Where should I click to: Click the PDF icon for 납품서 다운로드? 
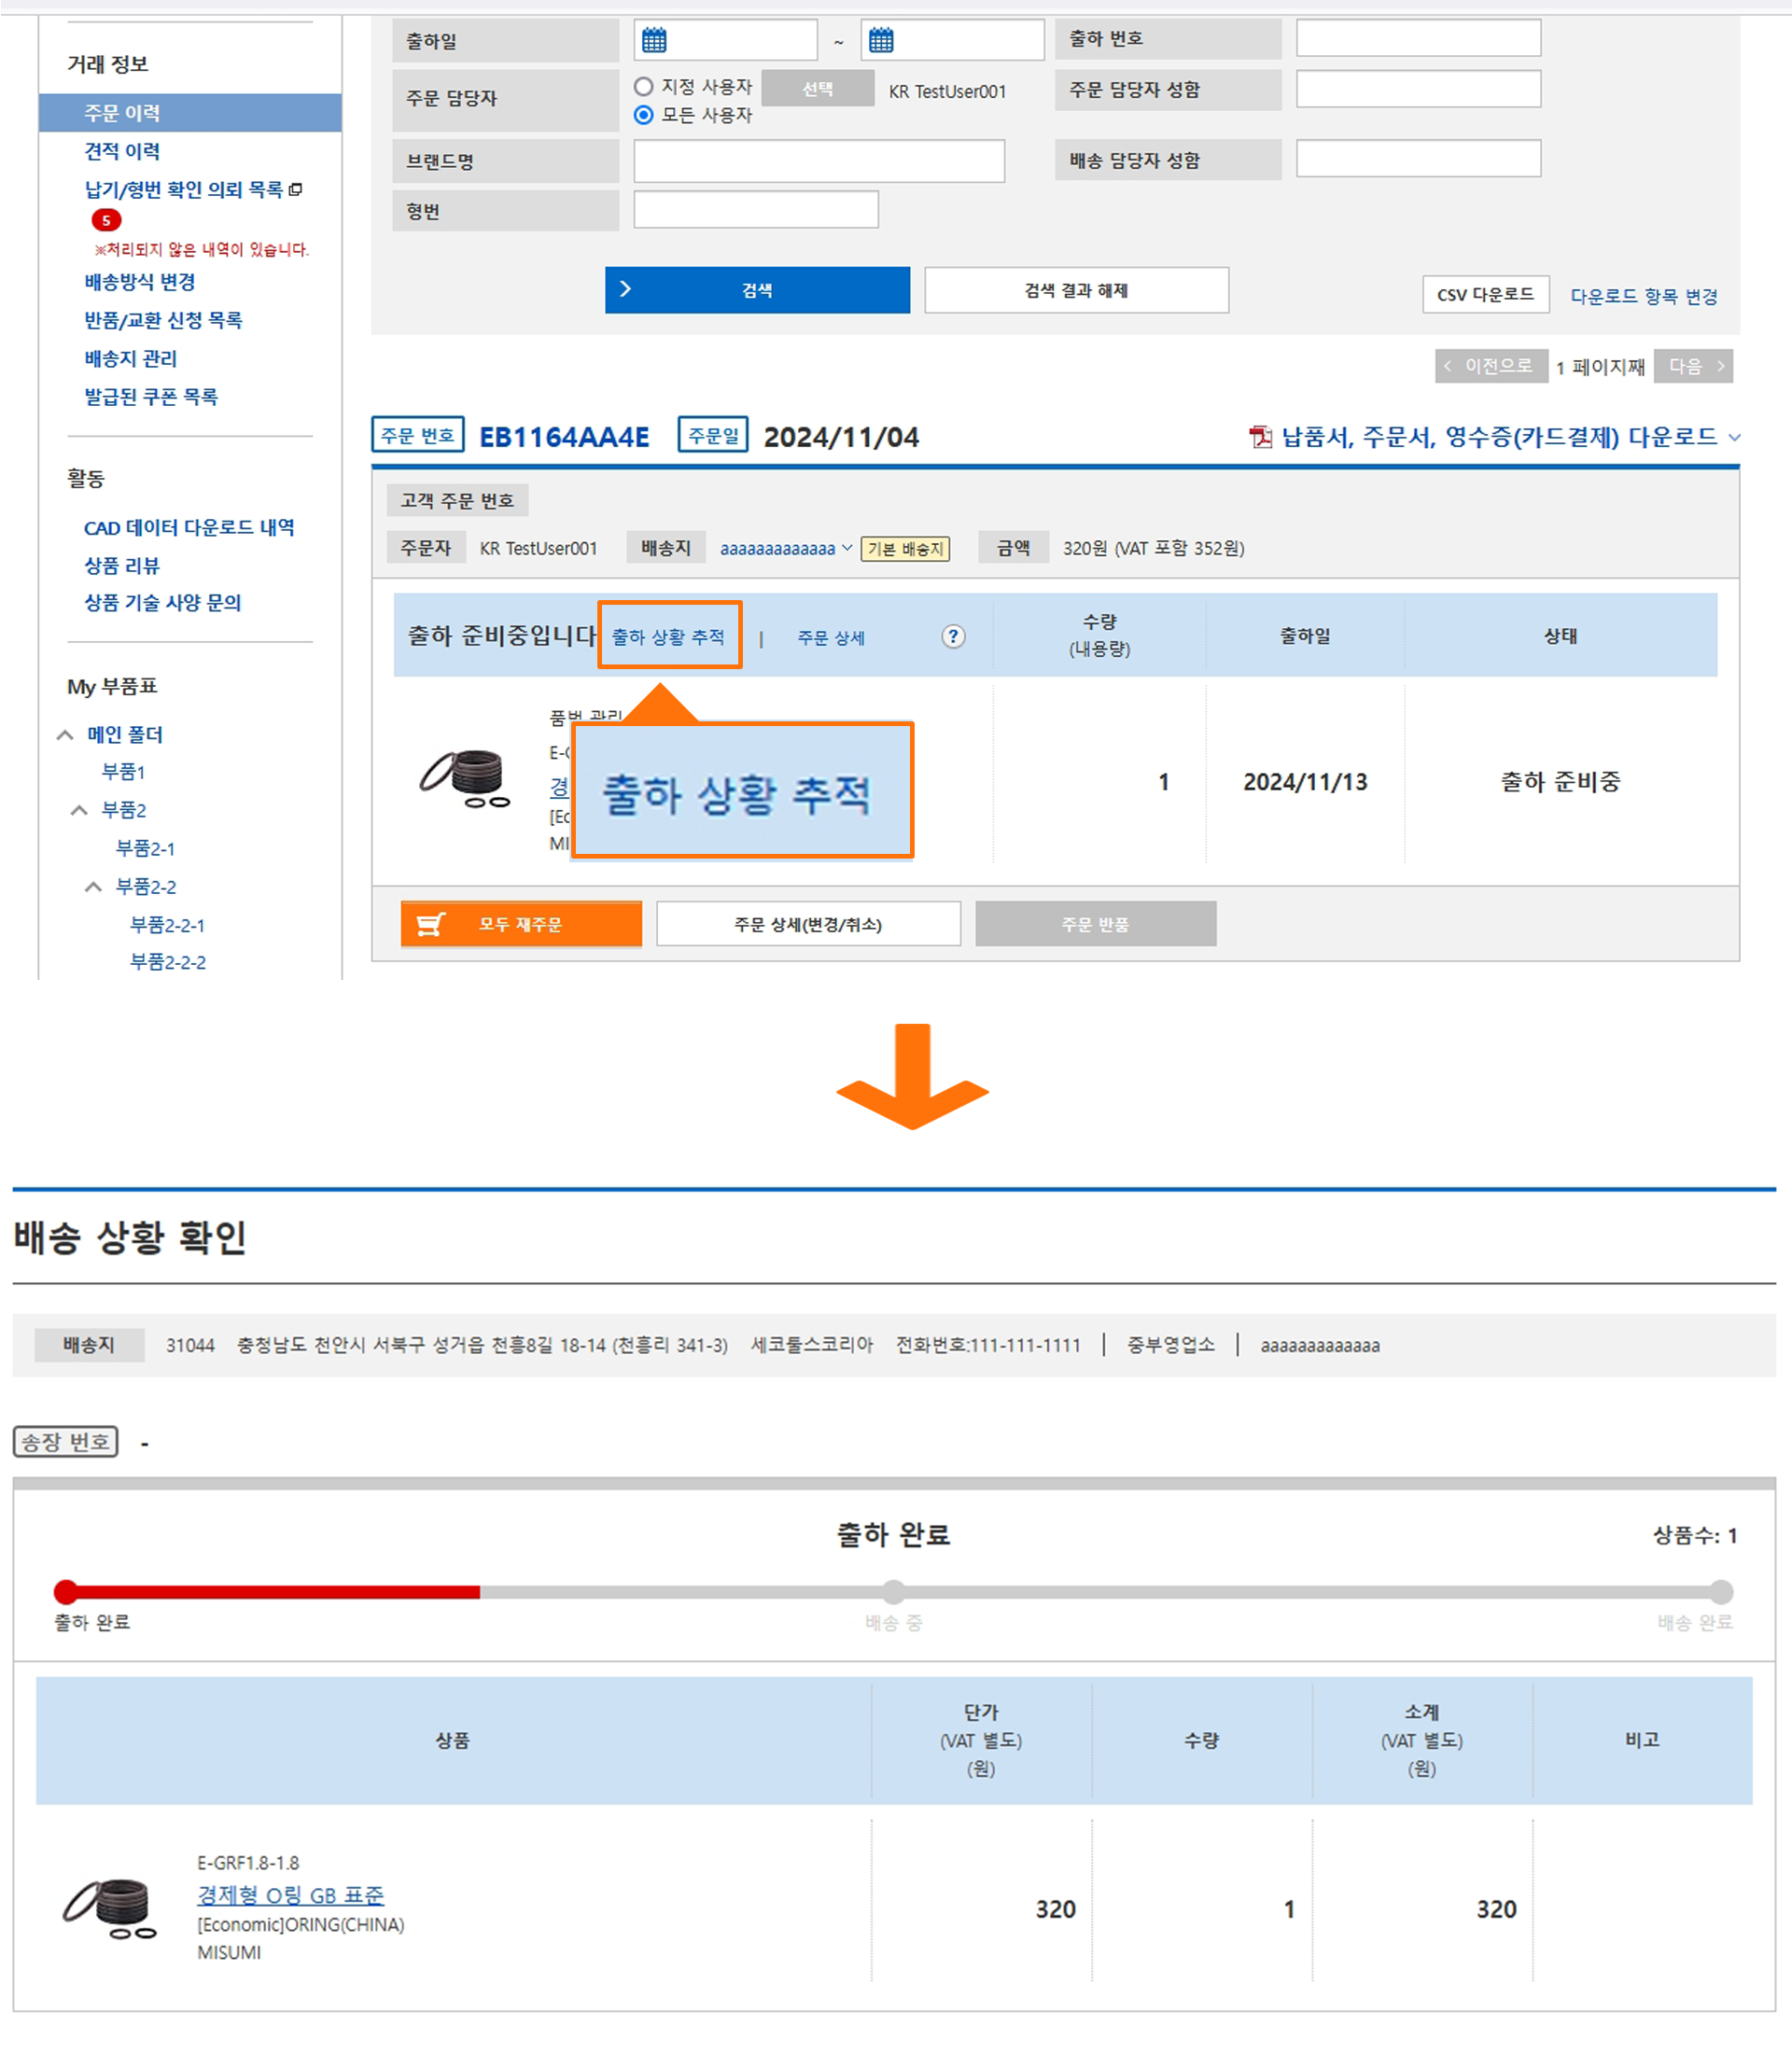tap(1260, 437)
